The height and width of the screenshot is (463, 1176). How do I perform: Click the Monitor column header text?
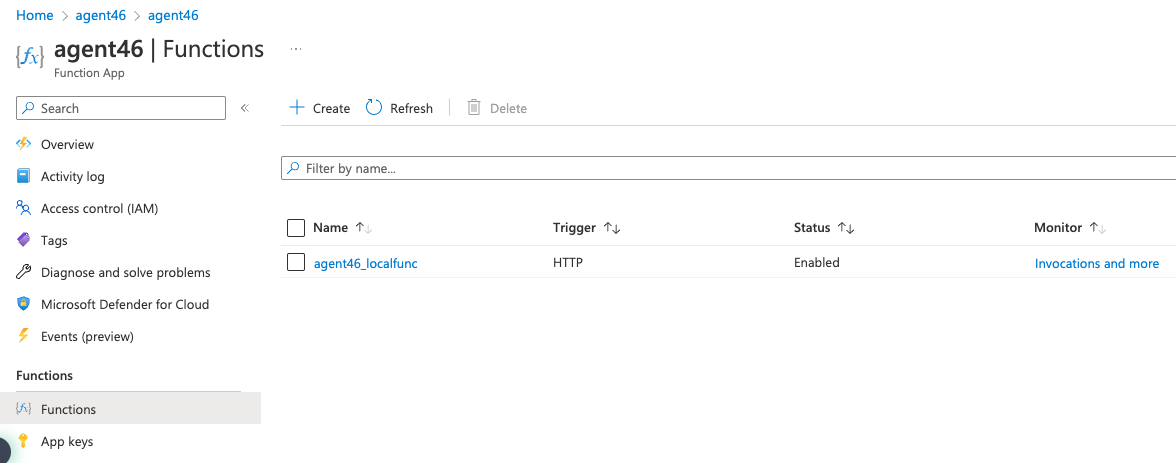point(1058,227)
